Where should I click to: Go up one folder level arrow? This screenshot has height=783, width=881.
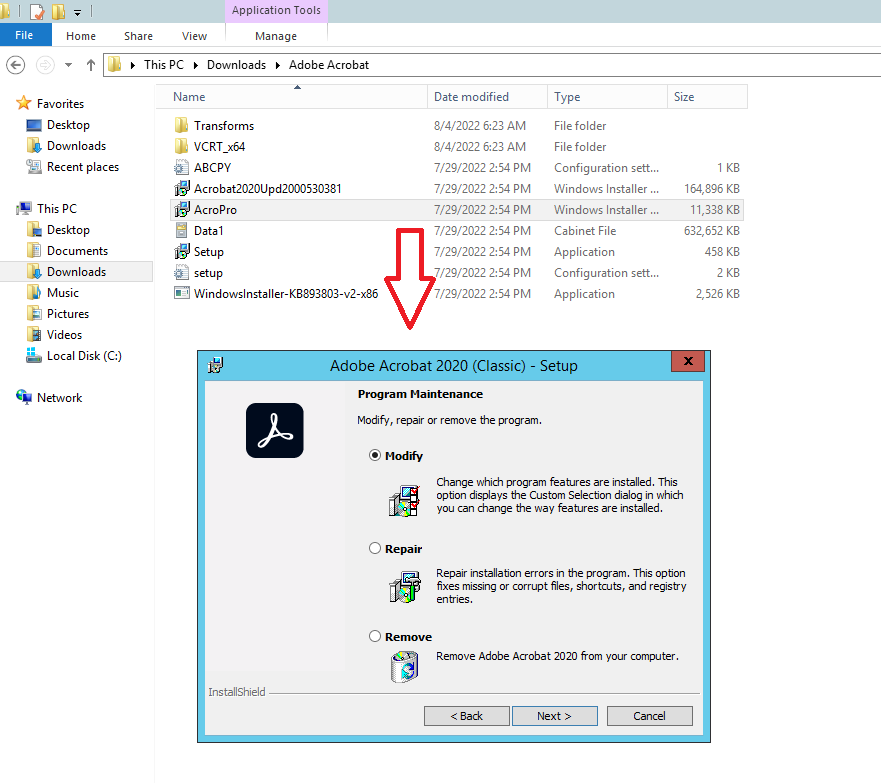90,65
